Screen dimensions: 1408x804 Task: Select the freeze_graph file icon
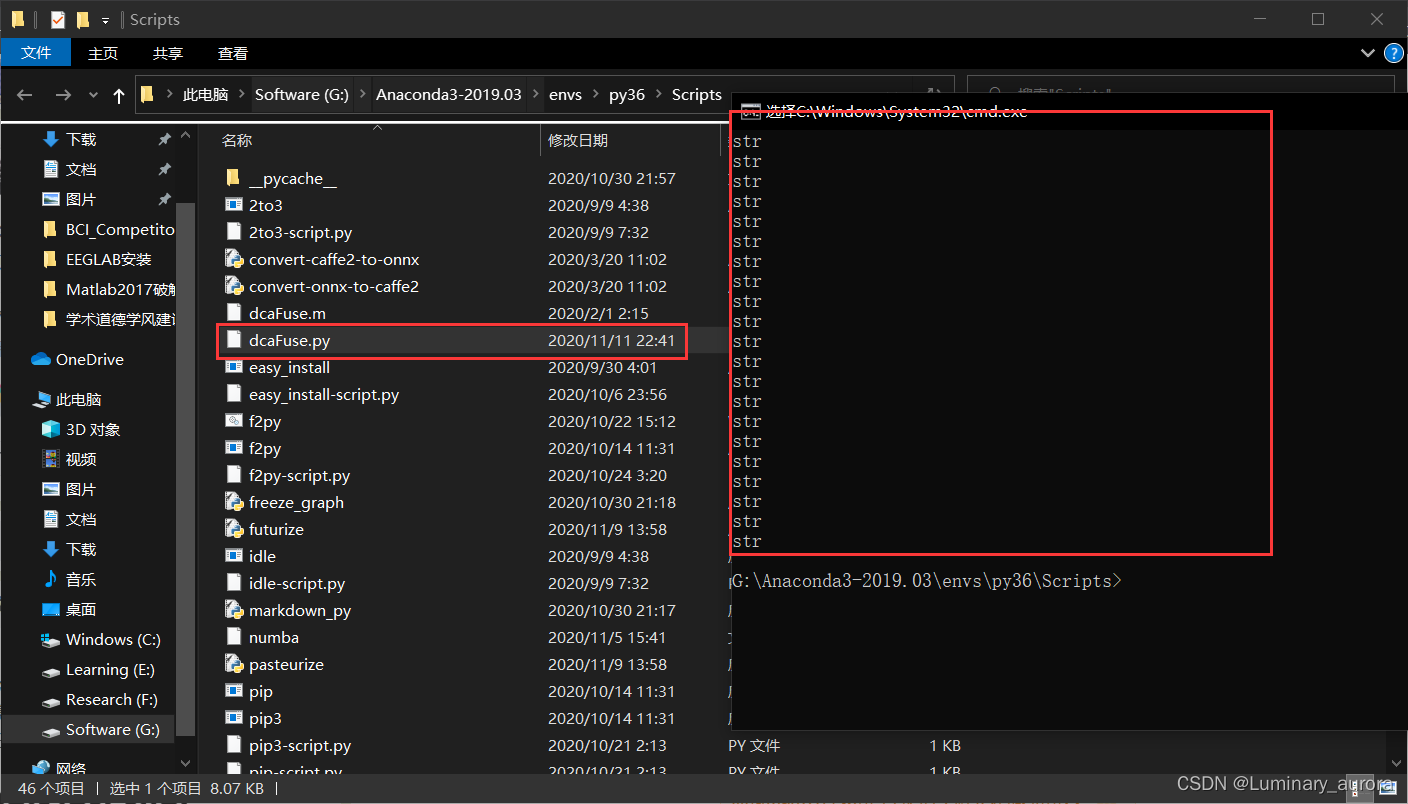(x=233, y=503)
